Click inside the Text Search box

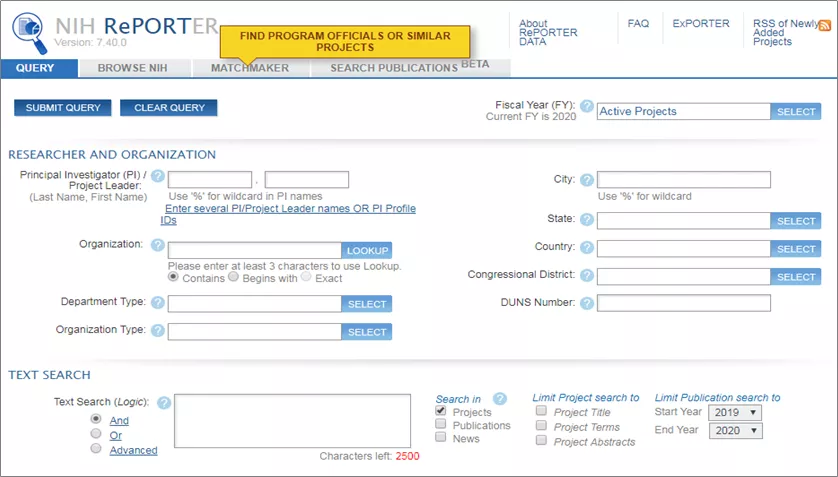pyautogui.click(x=292, y=420)
